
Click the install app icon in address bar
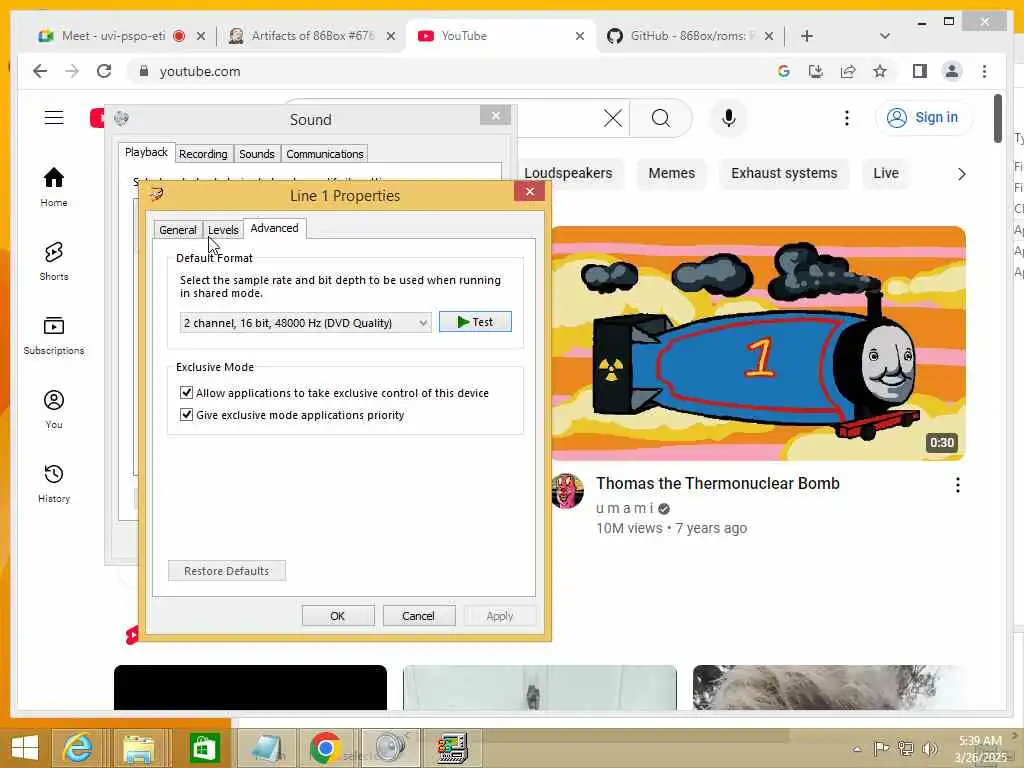(x=816, y=71)
